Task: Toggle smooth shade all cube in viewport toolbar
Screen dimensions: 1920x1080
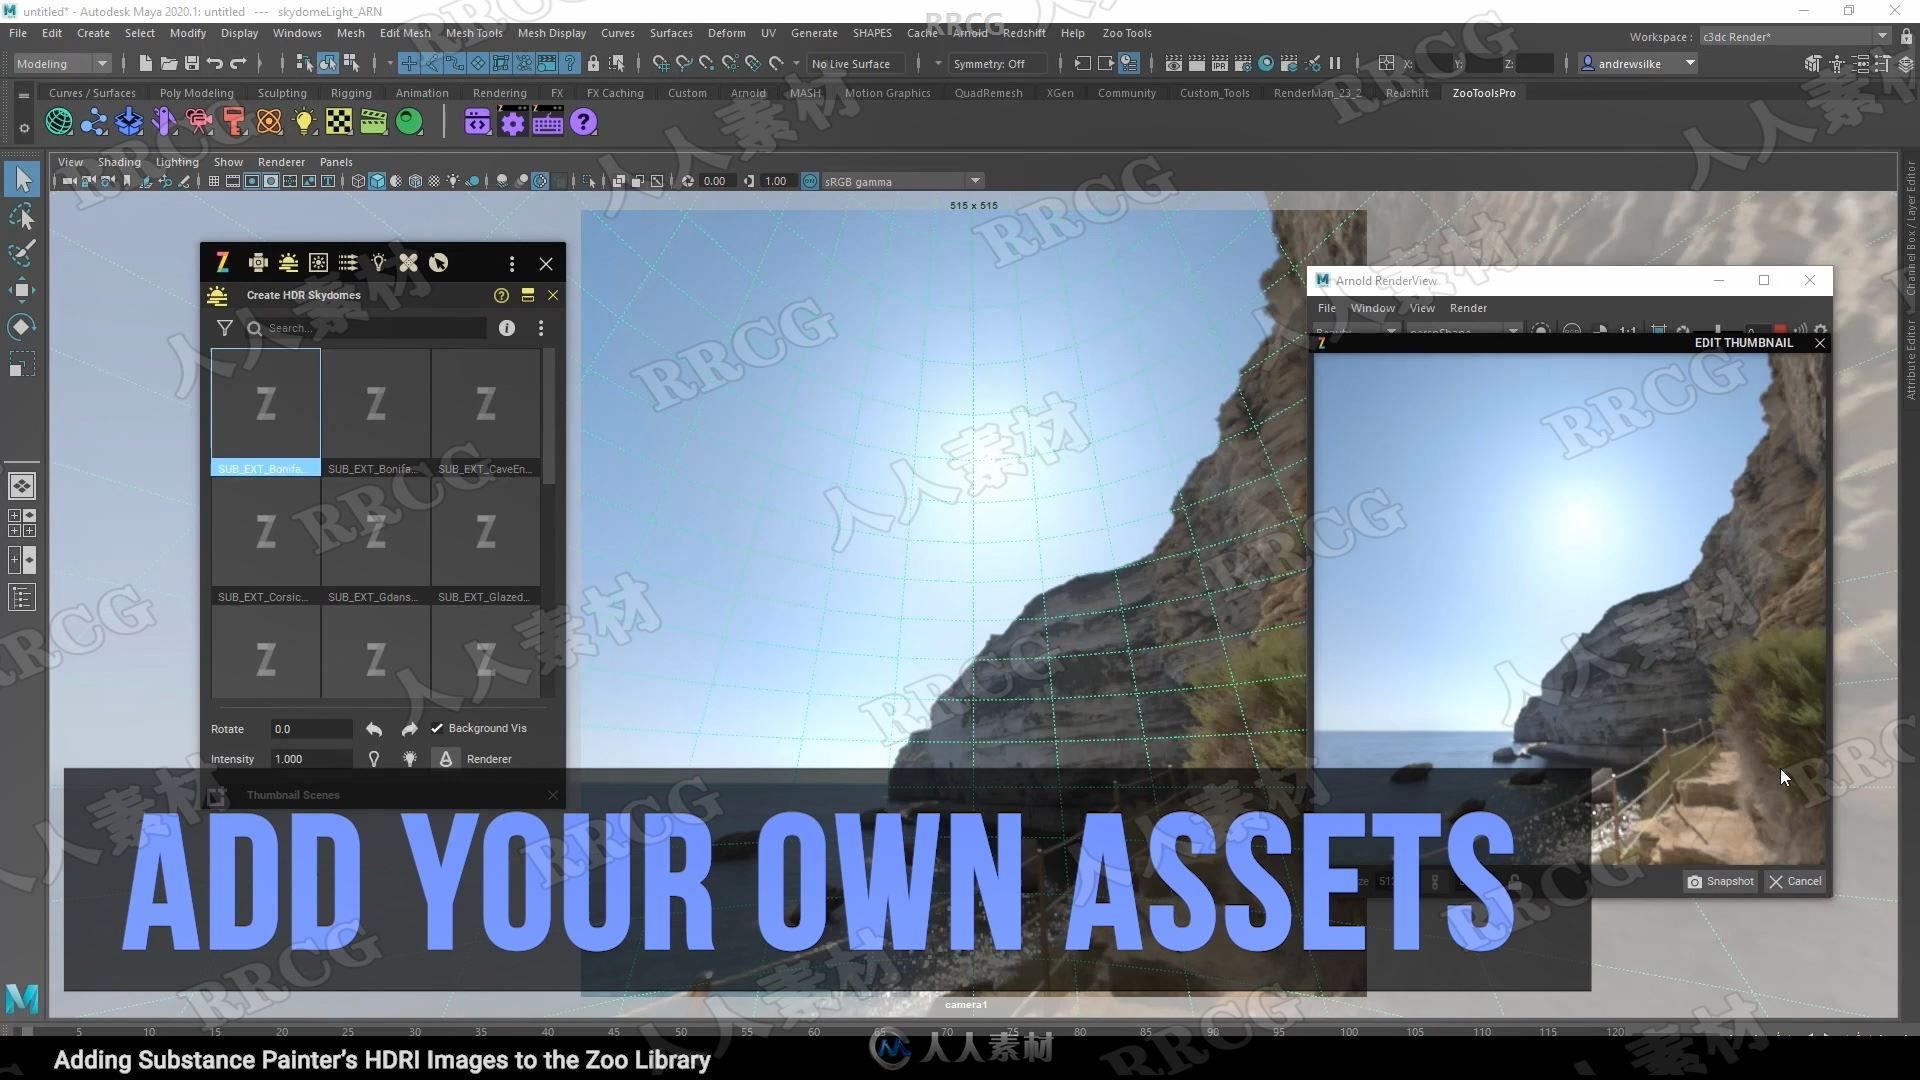Action: coord(377,181)
